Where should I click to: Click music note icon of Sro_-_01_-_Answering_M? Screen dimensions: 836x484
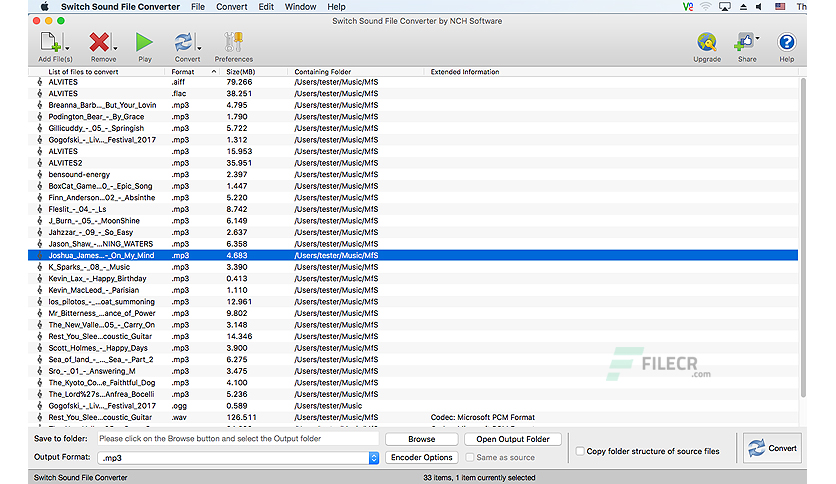point(39,371)
